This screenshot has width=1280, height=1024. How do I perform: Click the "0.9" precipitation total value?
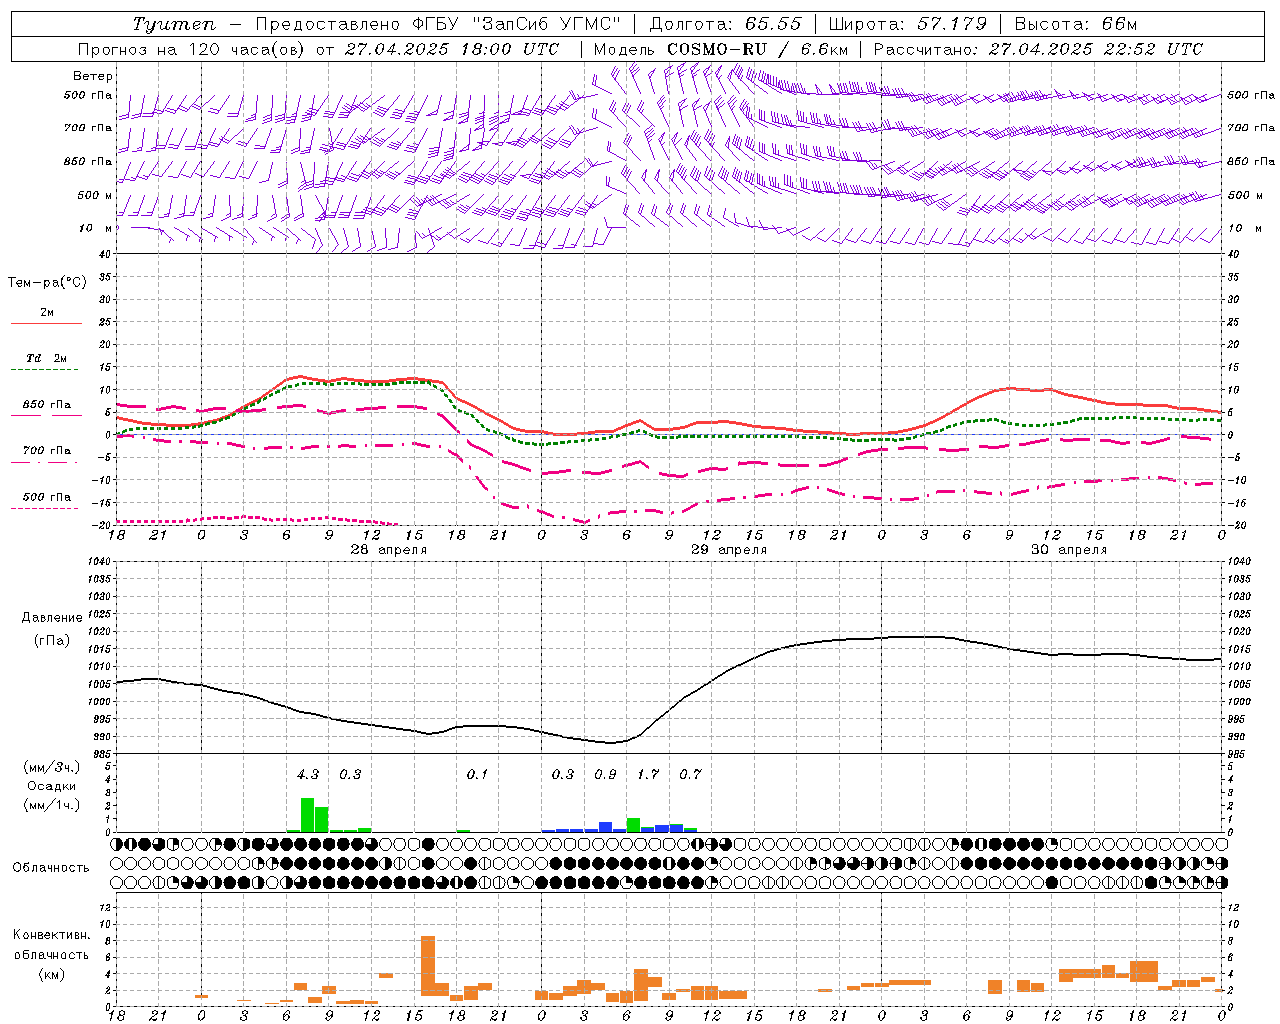[x=605, y=774]
